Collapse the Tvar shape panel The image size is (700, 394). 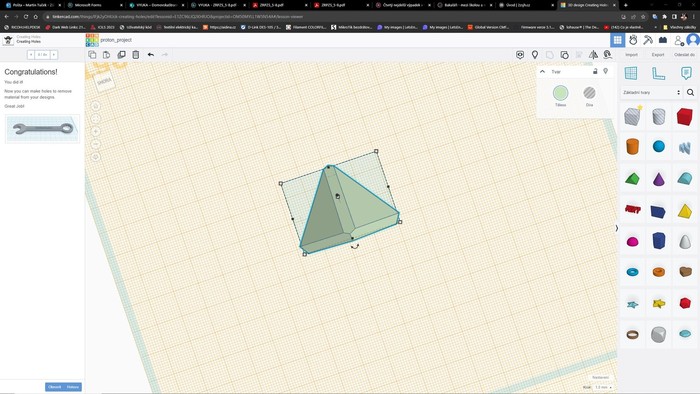click(x=542, y=71)
